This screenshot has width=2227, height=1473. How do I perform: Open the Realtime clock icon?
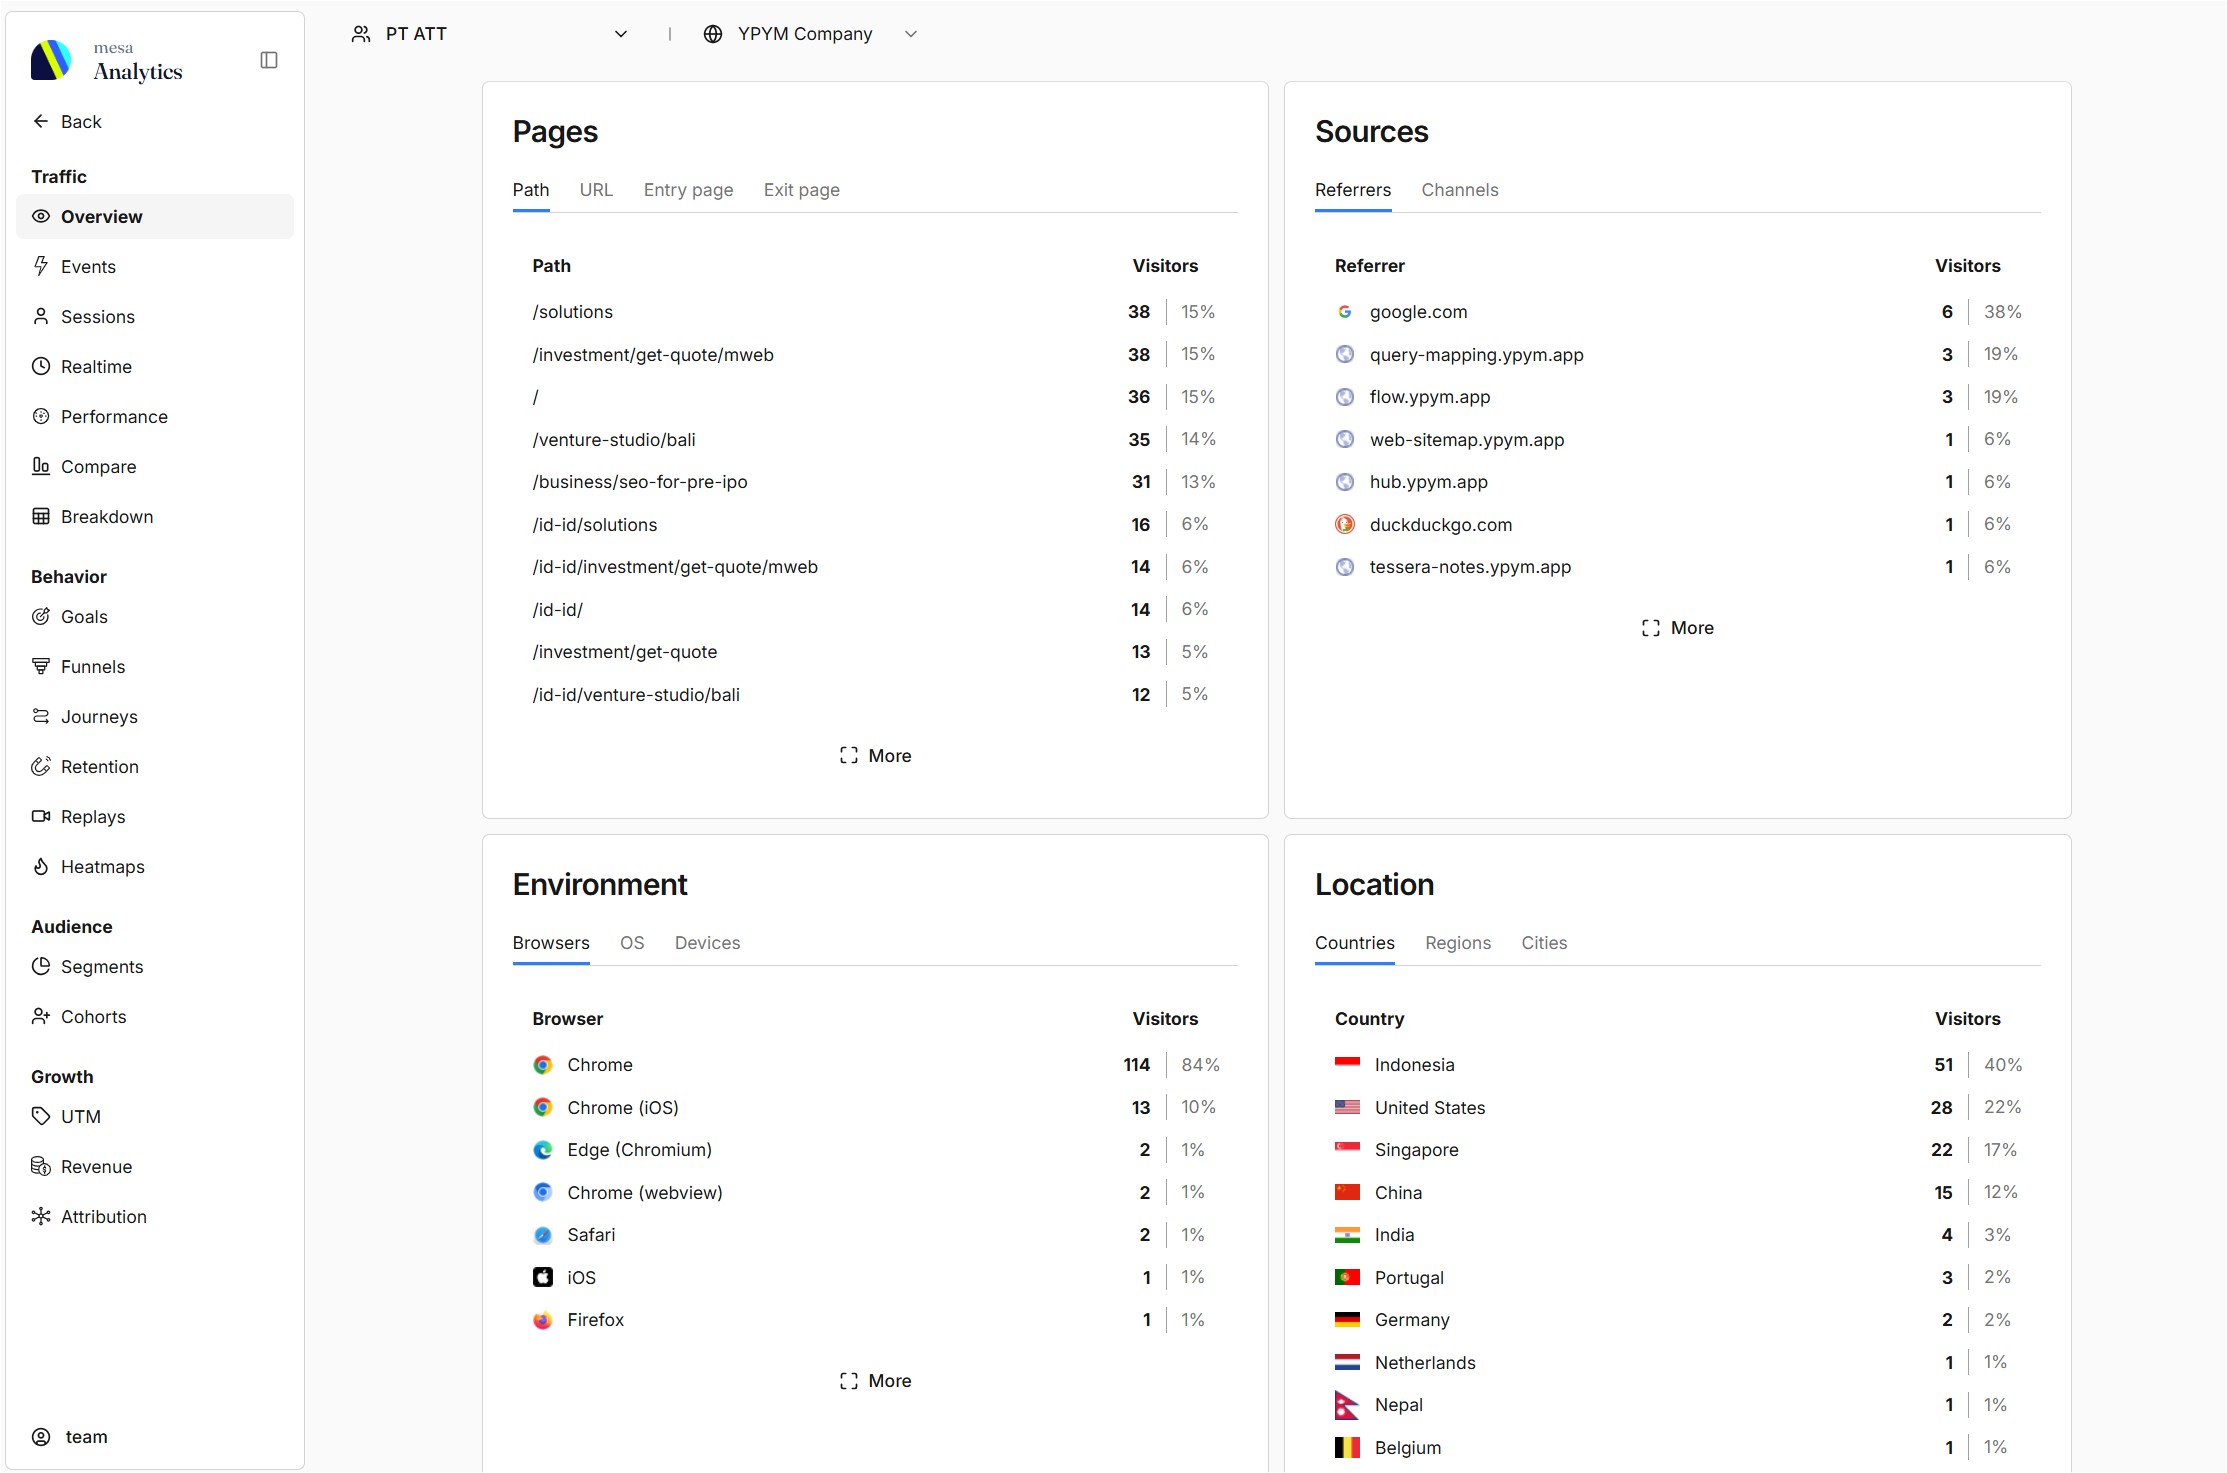point(41,366)
